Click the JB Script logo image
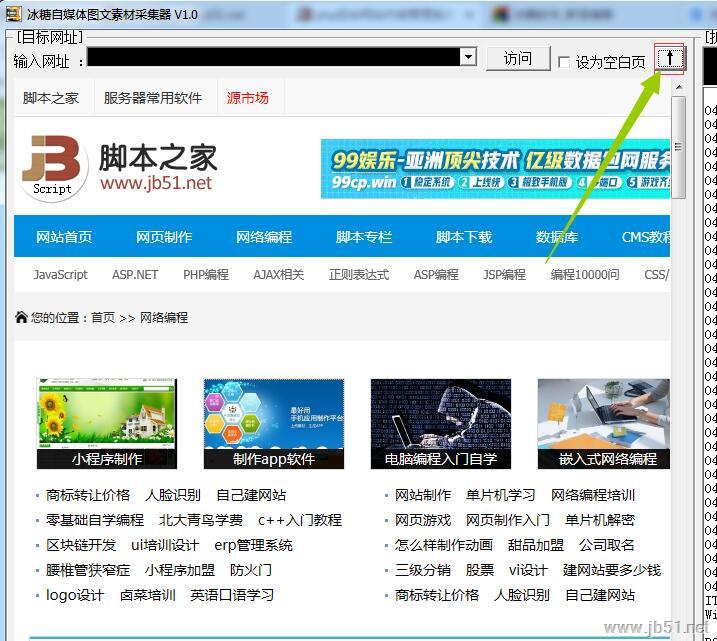 pyautogui.click(x=54, y=167)
